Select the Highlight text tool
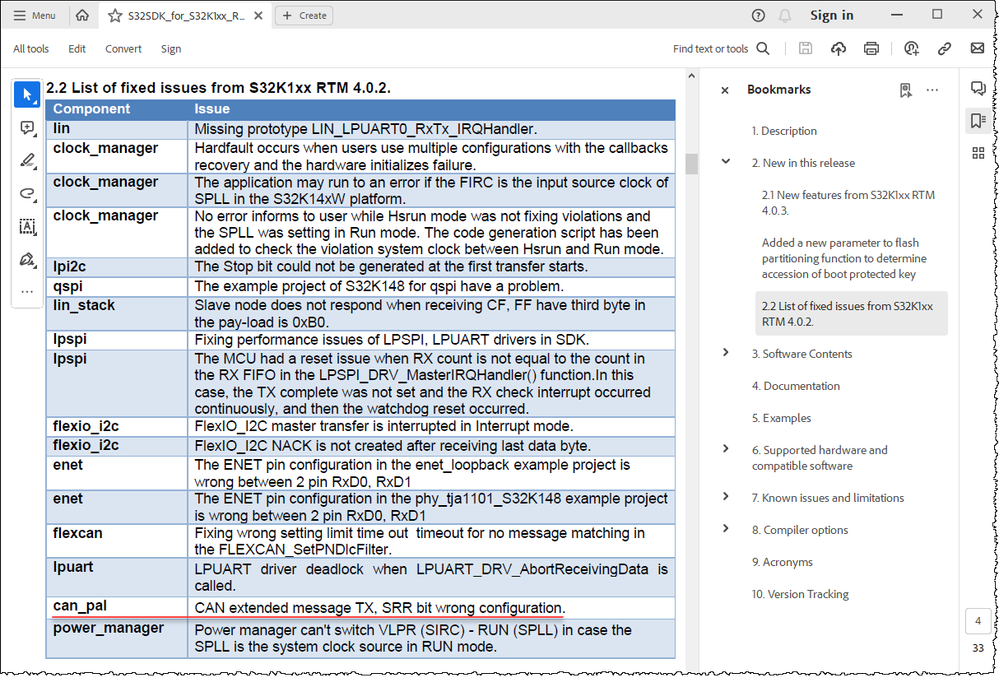 pos(26,161)
